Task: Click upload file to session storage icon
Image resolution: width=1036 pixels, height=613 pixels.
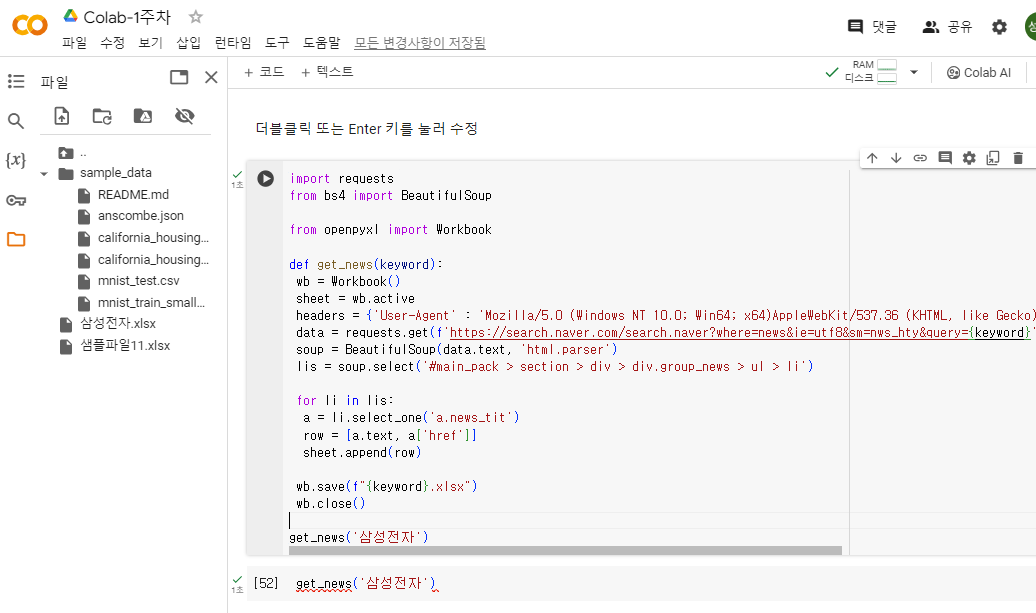Action: [x=61, y=116]
